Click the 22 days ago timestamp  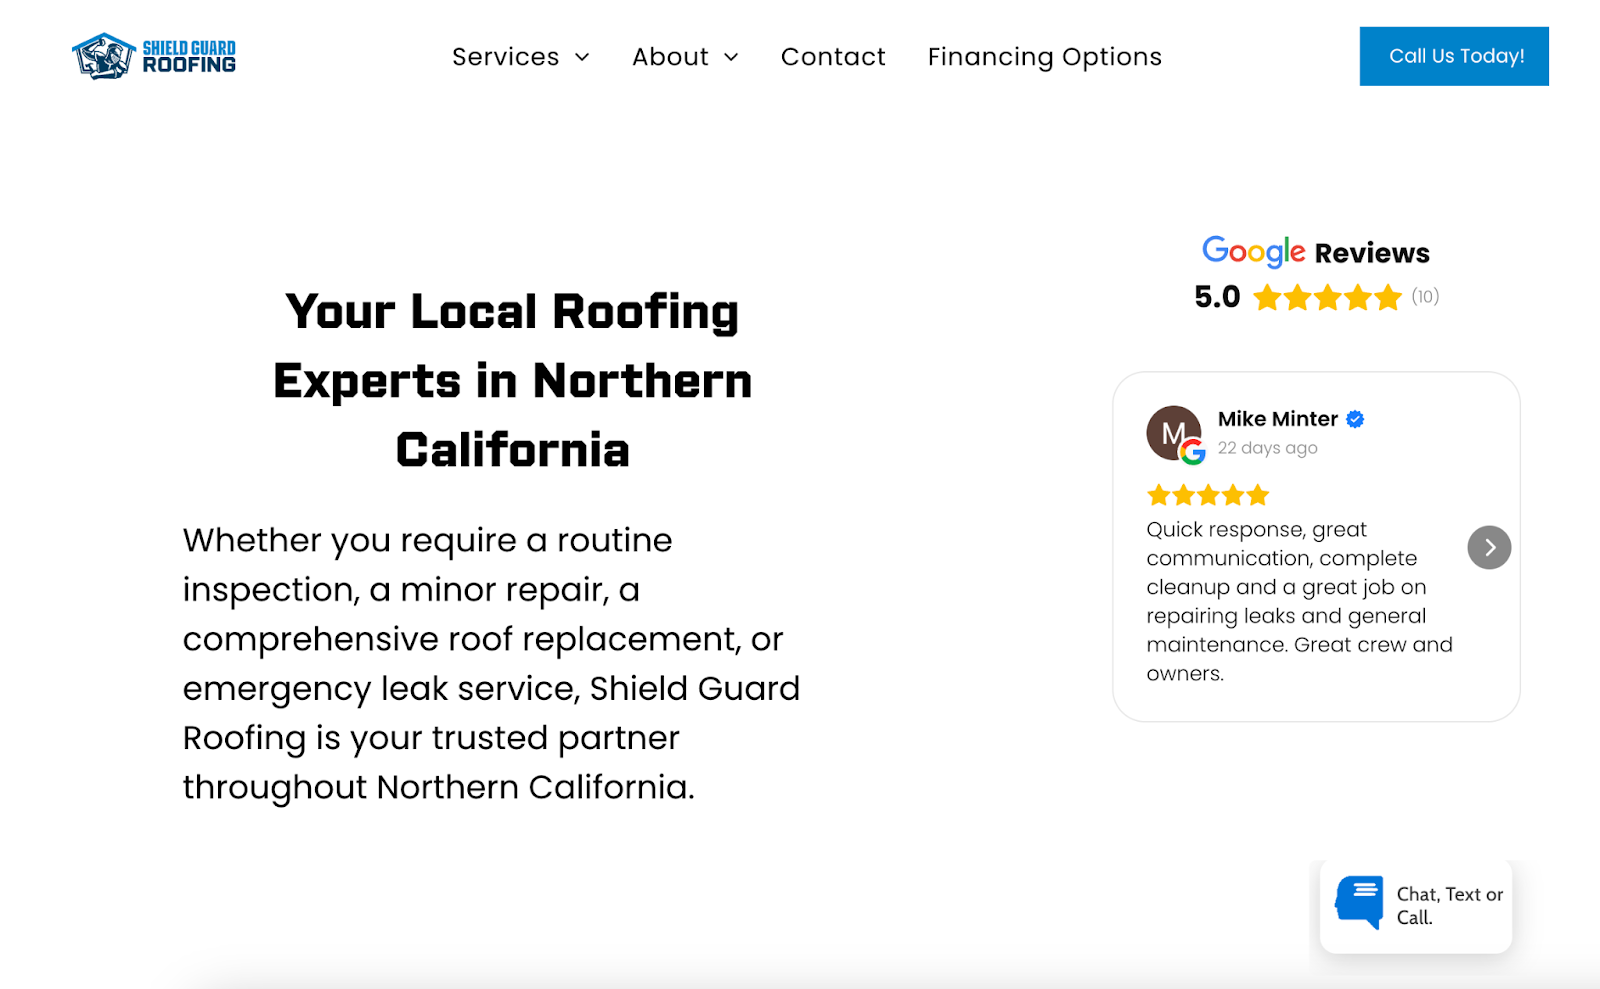(1267, 448)
